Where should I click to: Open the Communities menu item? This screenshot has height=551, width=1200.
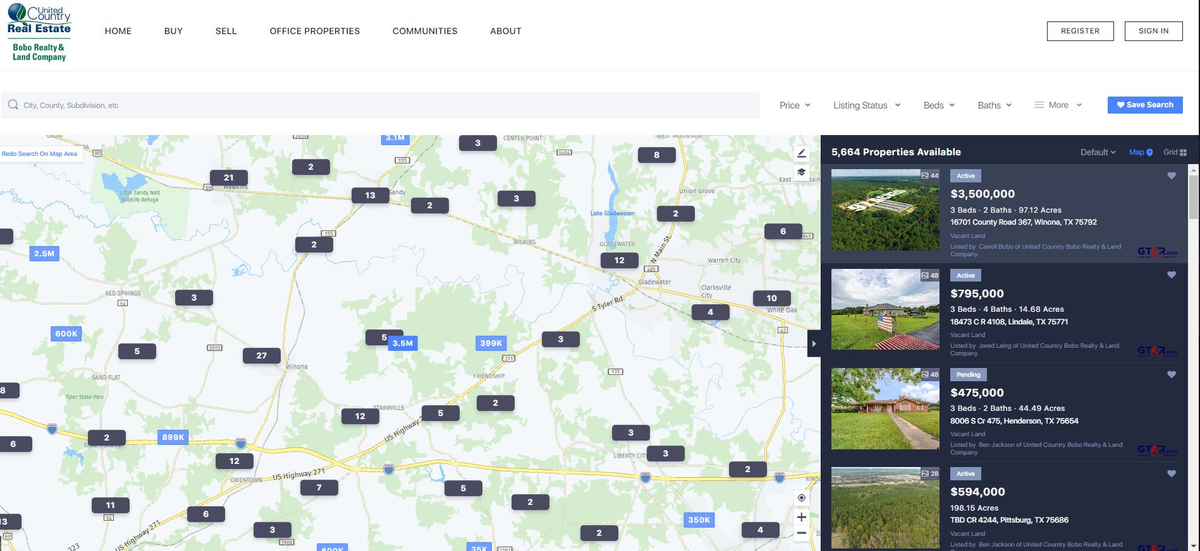pos(425,31)
